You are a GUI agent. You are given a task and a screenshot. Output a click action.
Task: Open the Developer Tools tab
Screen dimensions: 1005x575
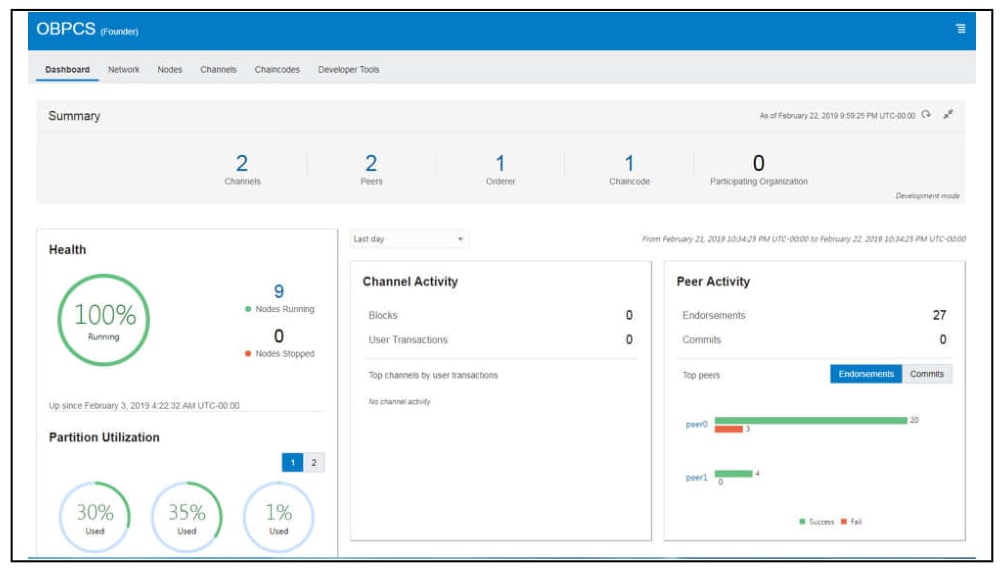coord(349,69)
